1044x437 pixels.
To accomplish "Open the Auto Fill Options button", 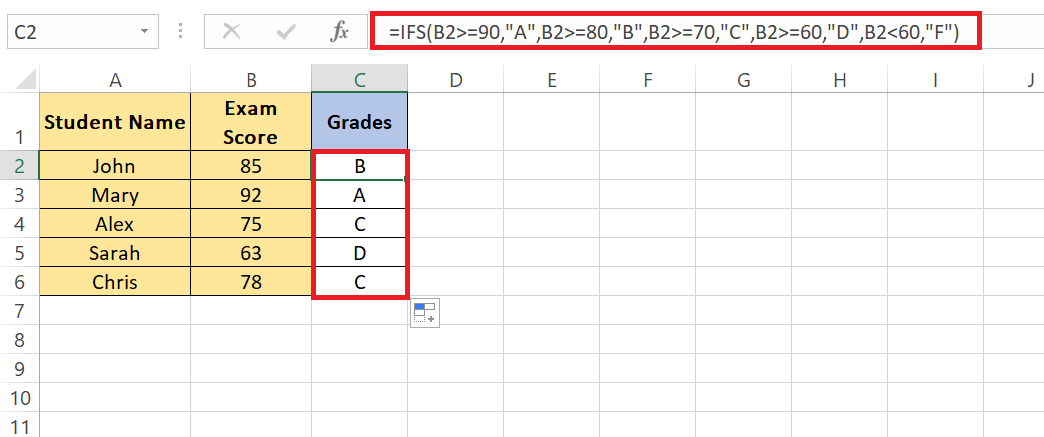I will (x=424, y=312).
